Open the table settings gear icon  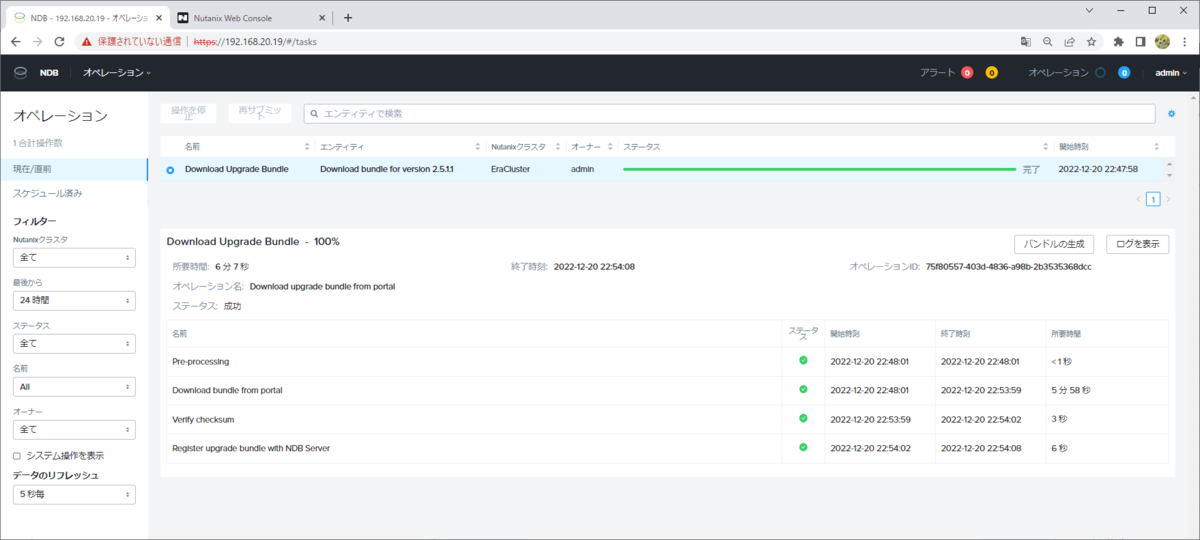(x=1172, y=114)
